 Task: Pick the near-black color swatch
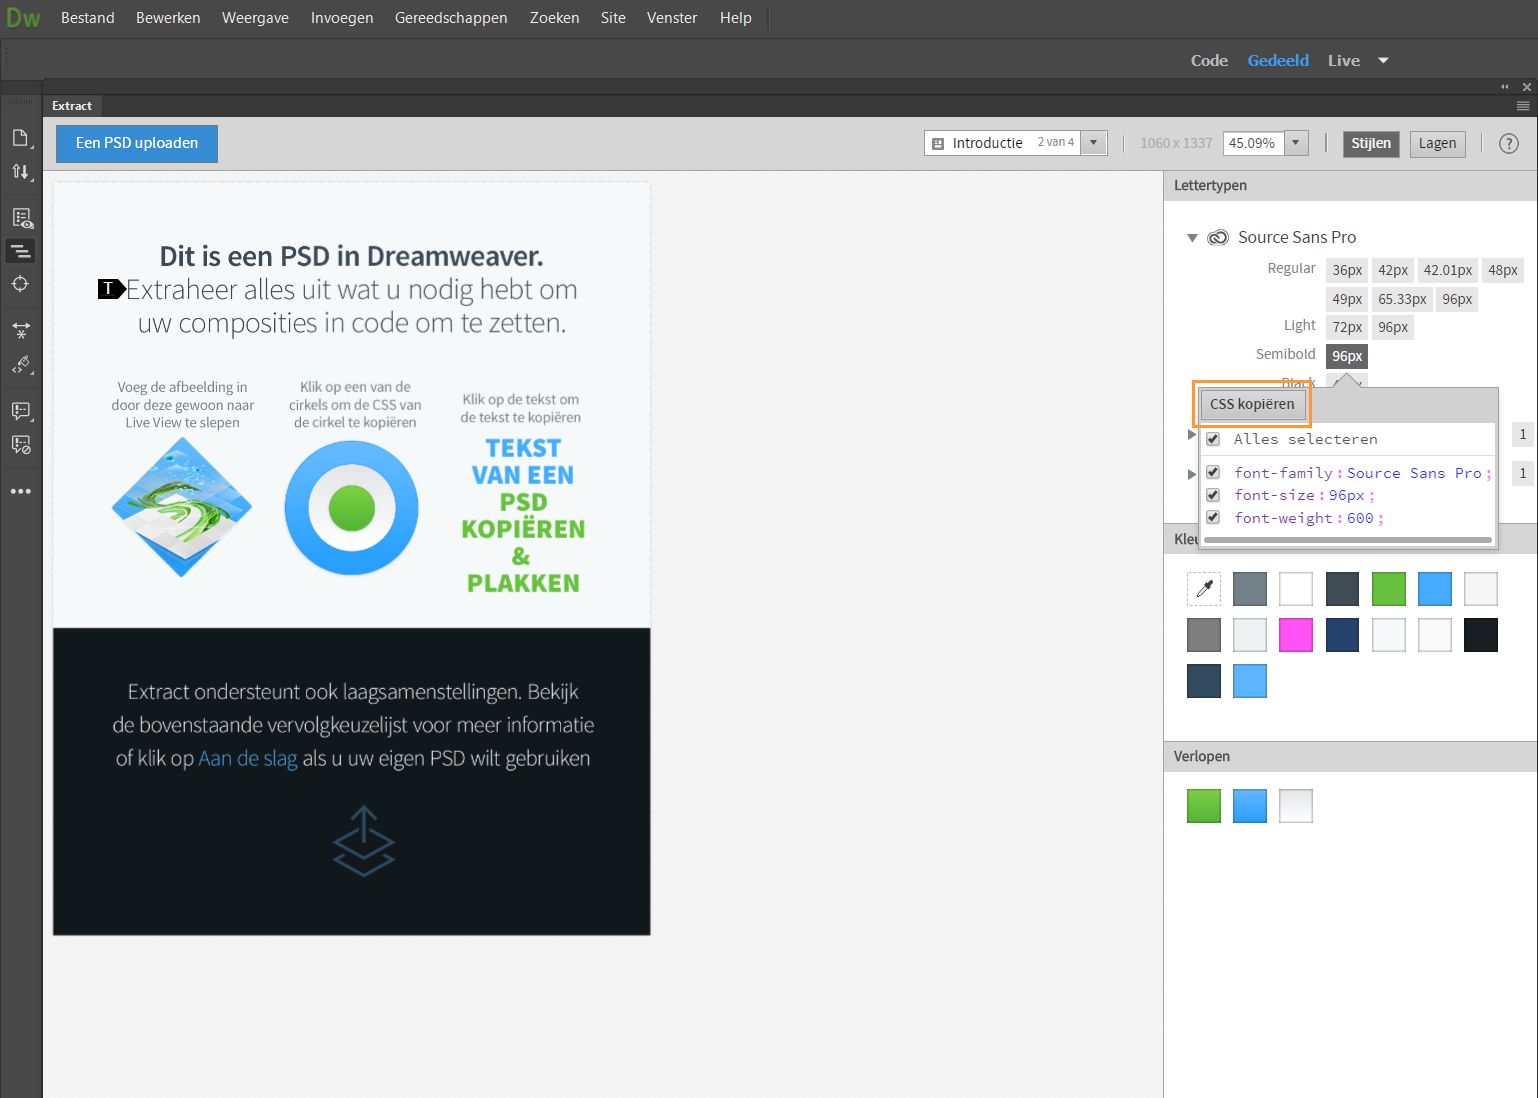(1480, 635)
